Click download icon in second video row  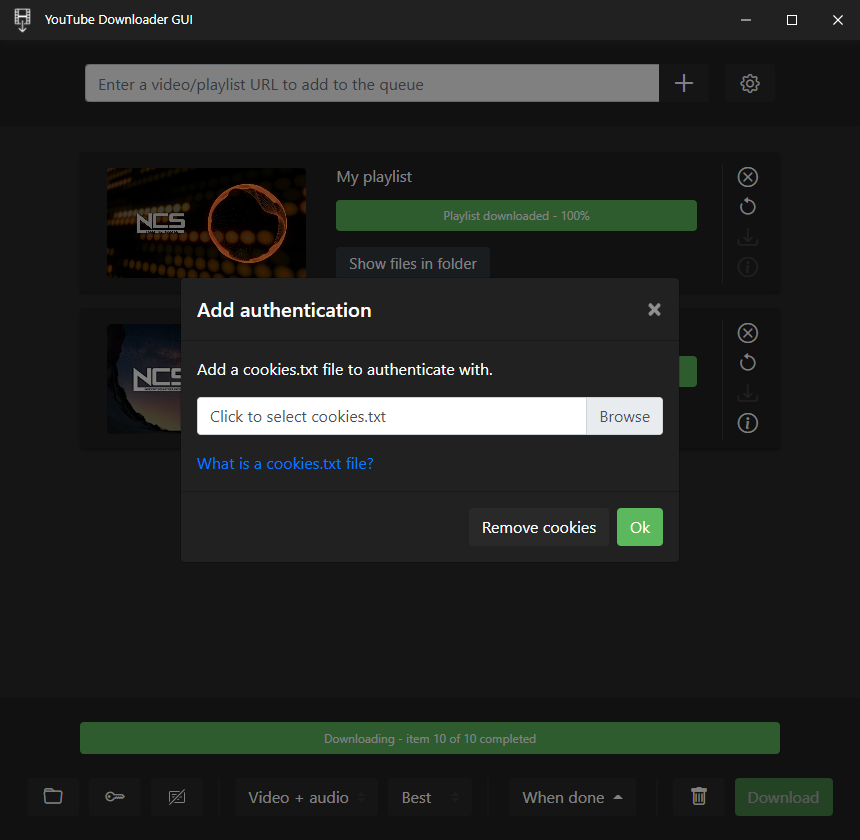tap(748, 393)
